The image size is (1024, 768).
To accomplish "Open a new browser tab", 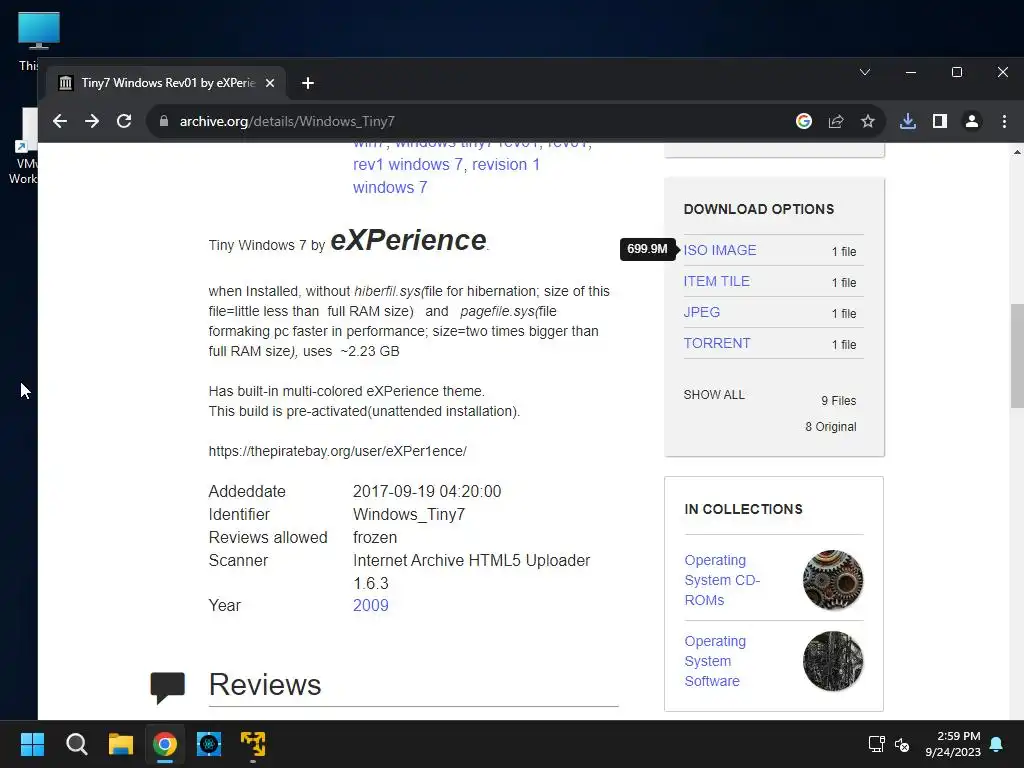I will [308, 83].
